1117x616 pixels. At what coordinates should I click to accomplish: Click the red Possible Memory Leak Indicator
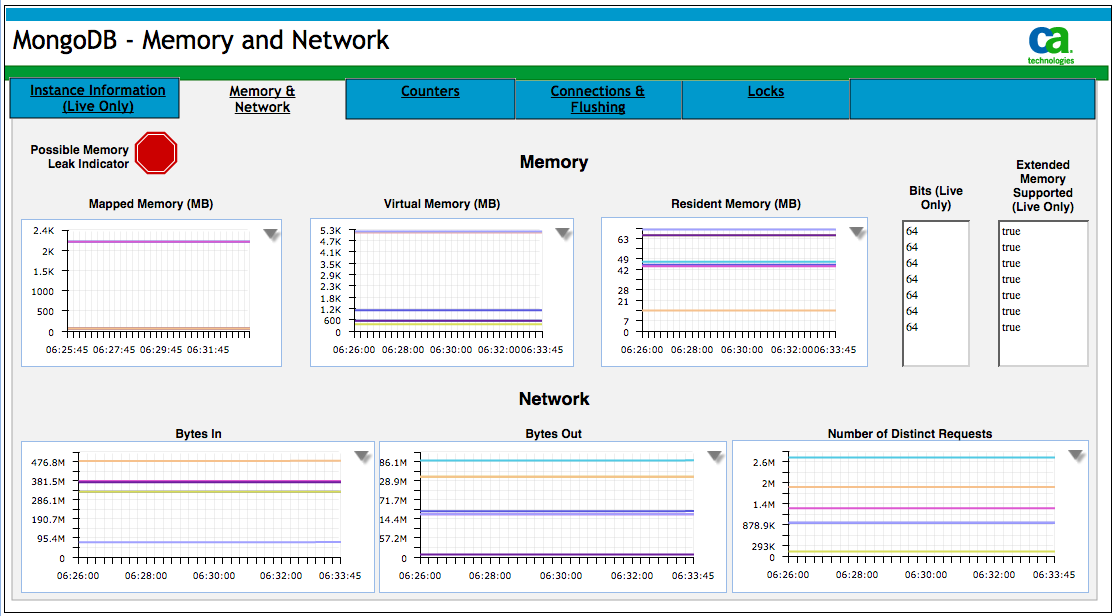pyautogui.click(x=156, y=153)
